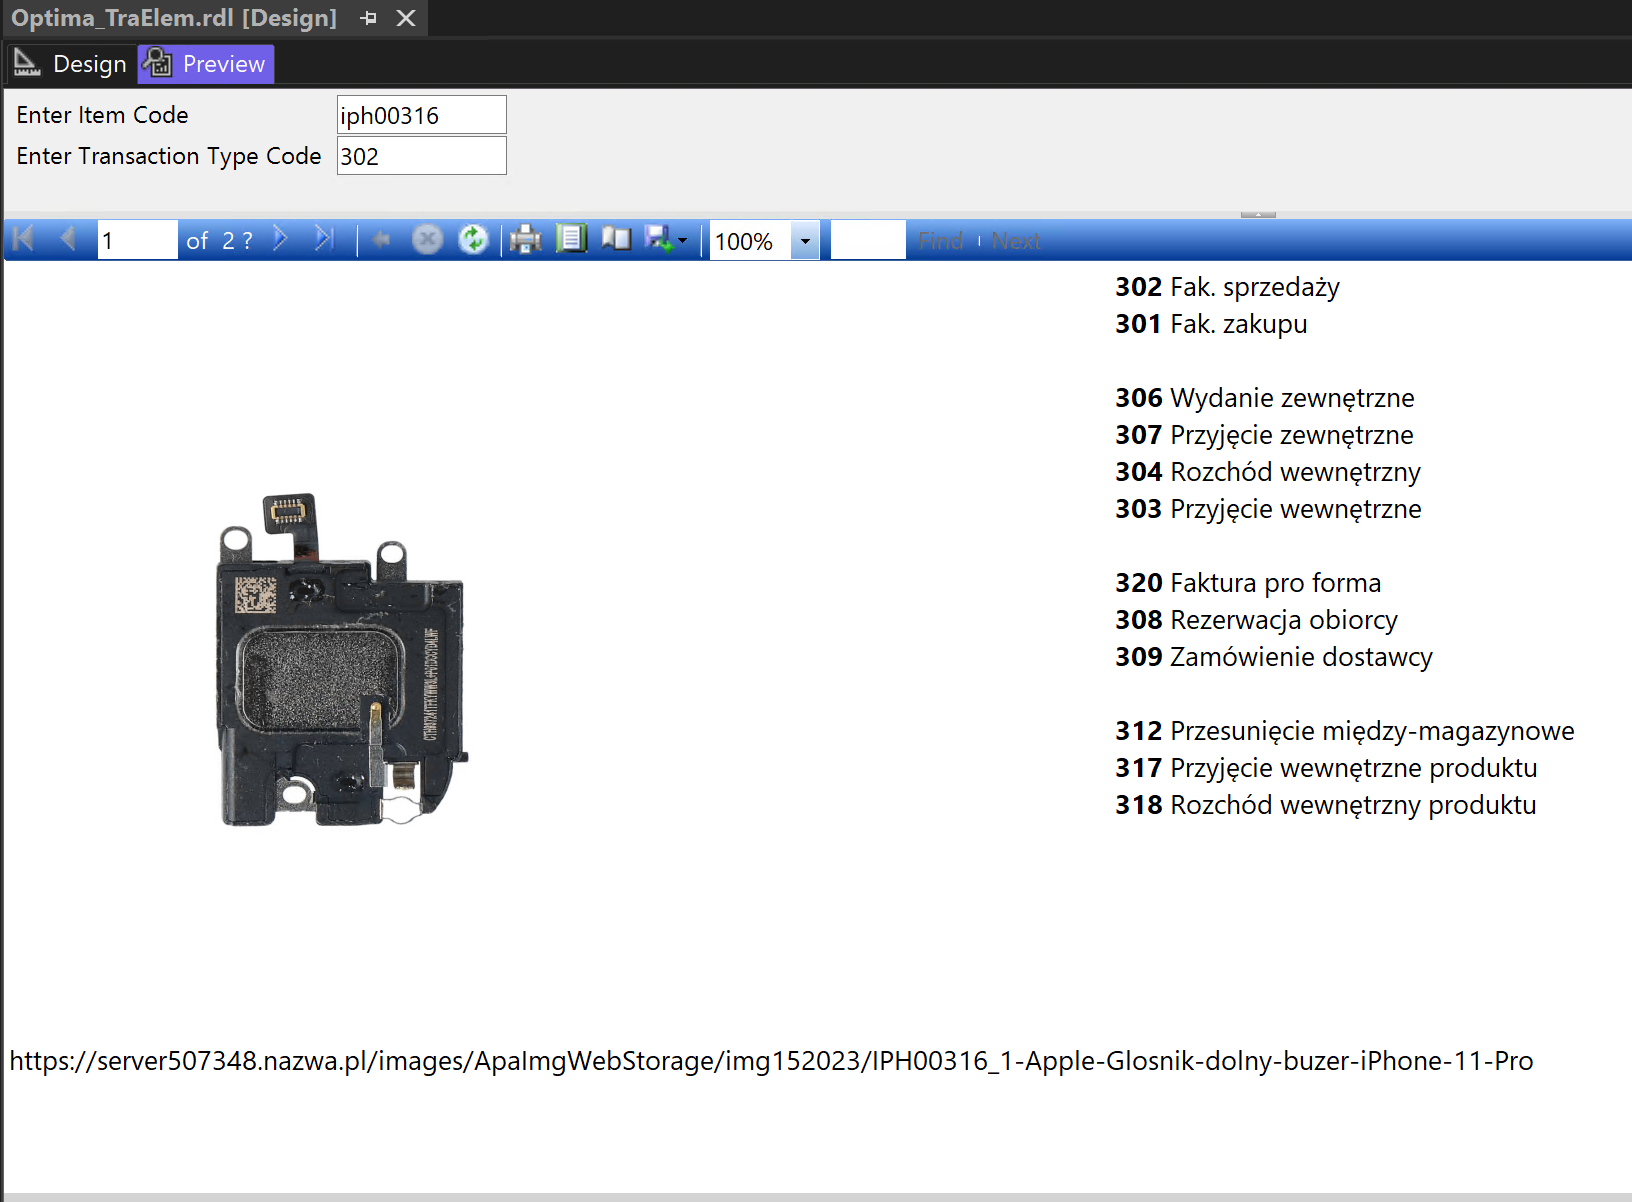Print the report
Screen dimensions: 1632x1202
coord(525,239)
